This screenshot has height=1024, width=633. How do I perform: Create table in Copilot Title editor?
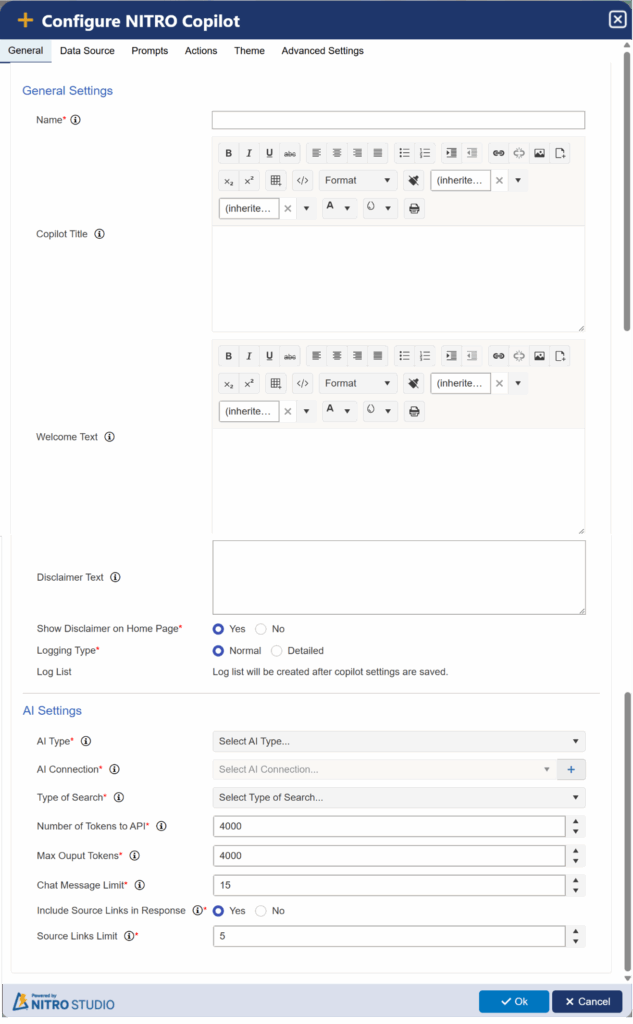click(x=276, y=181)
